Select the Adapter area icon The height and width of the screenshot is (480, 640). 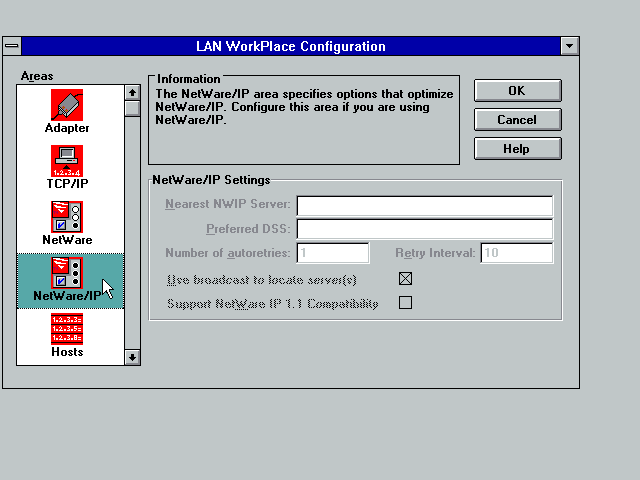pos(67,105)
